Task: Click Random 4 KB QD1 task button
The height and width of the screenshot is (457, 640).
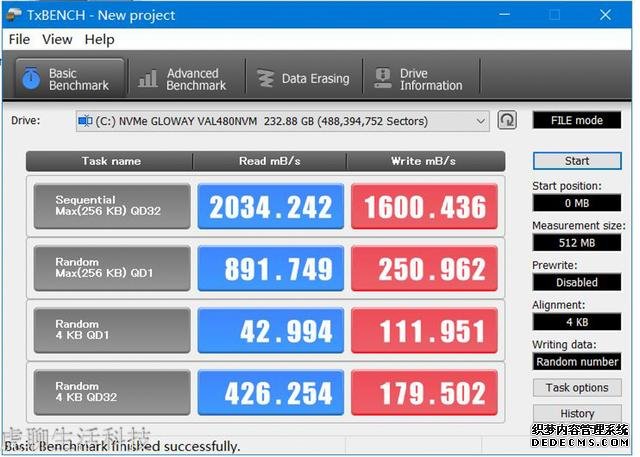Action: pos(112,330)
